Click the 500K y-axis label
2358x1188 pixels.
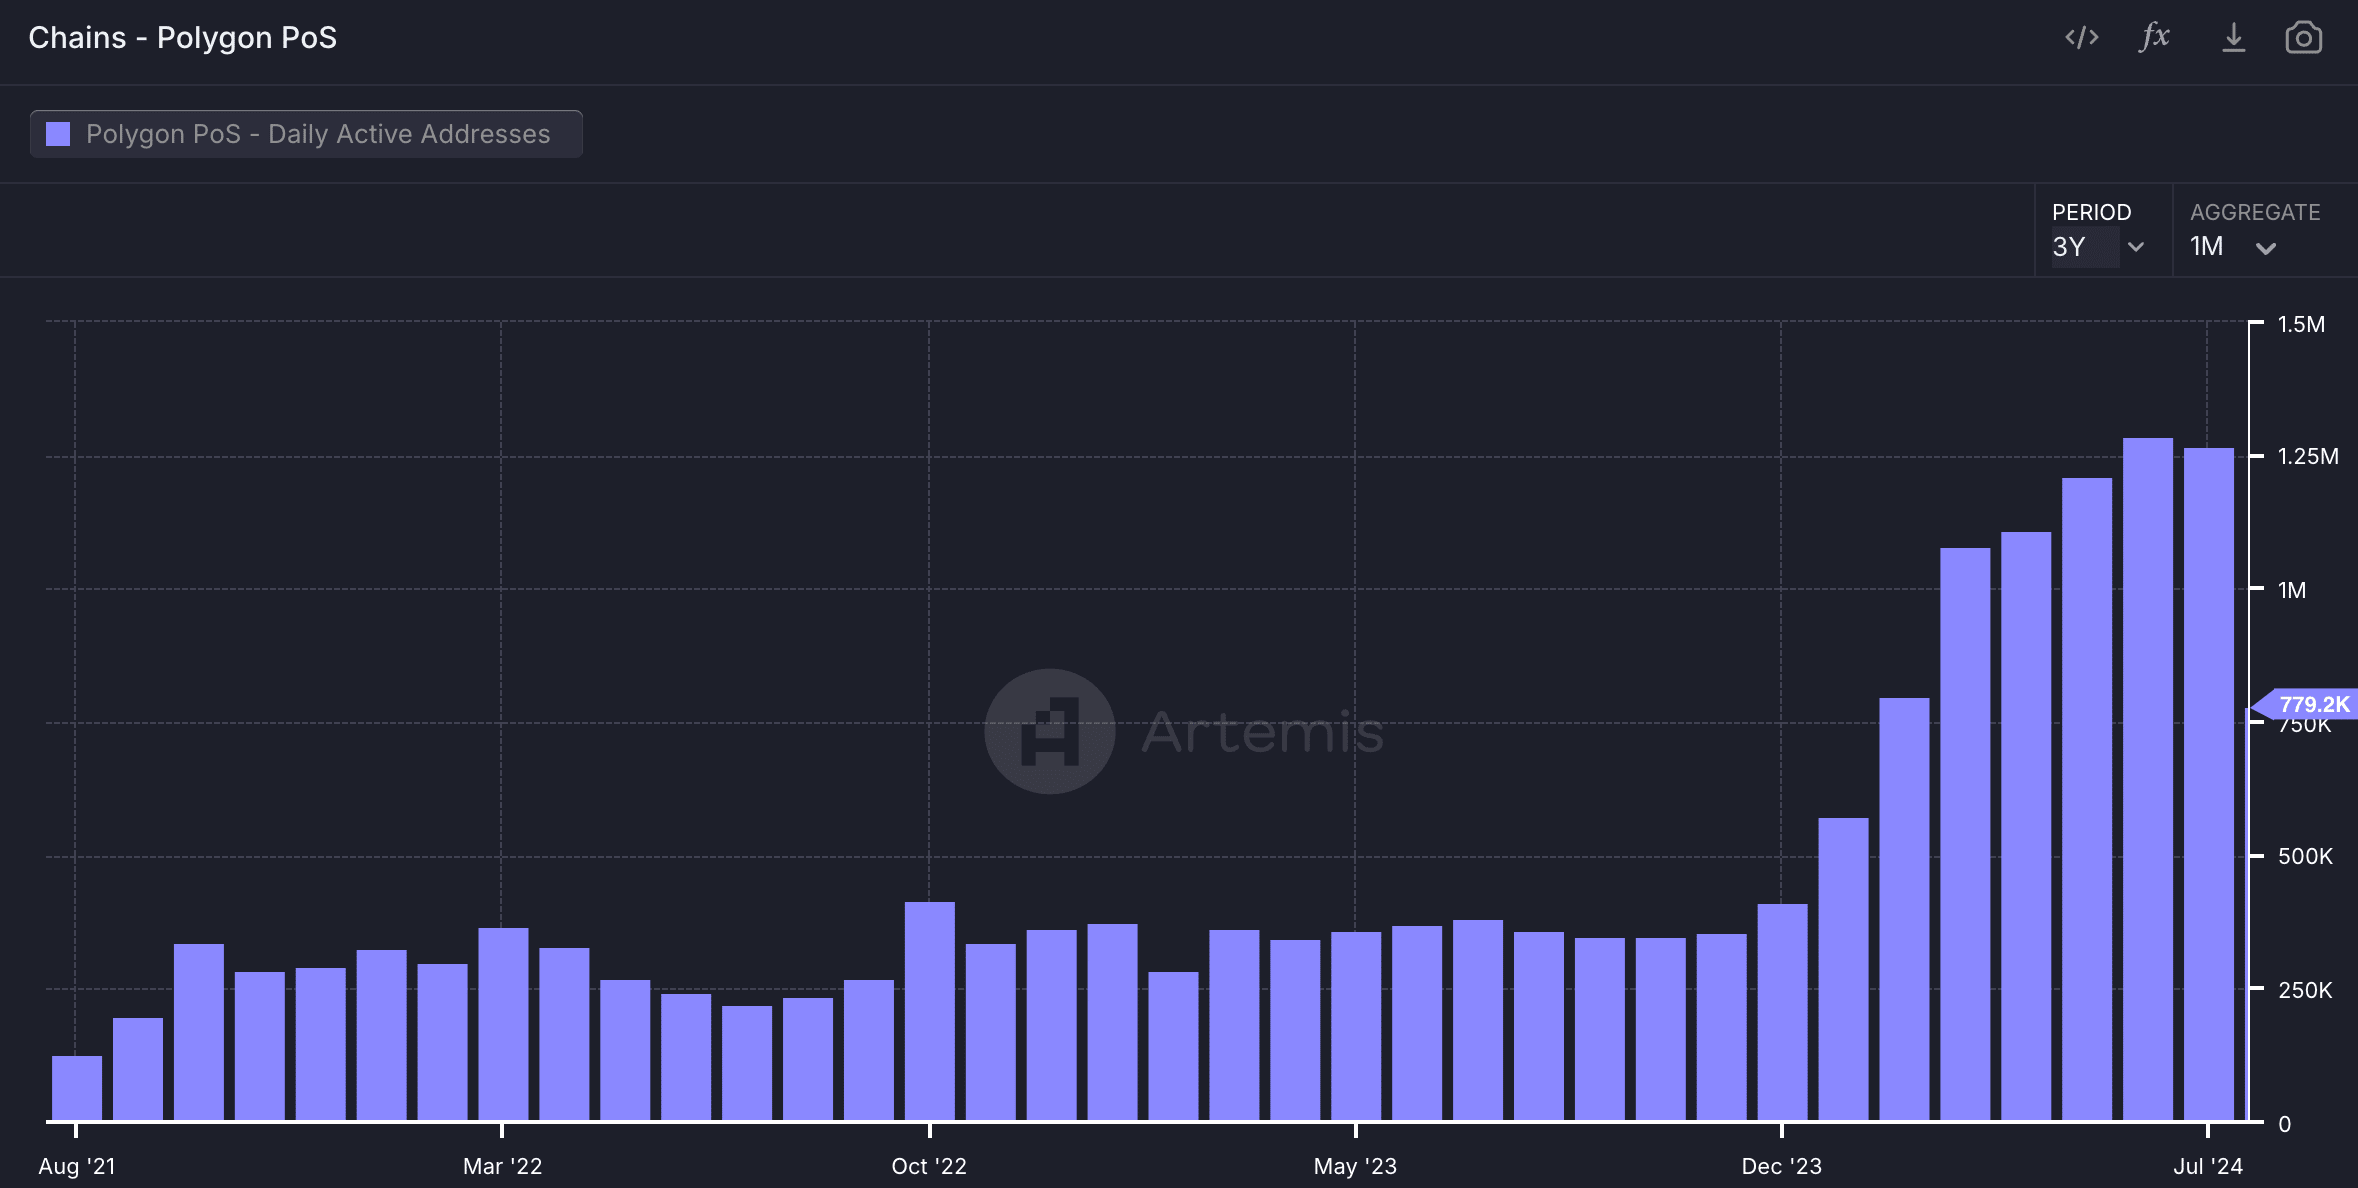click(x=2305, y=856)
